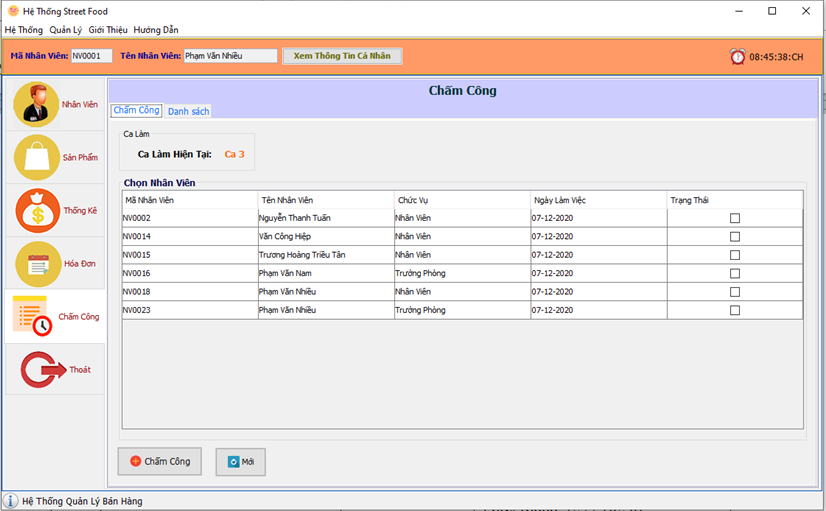Click the Xem Thông Tin Cá Nhân button

342,56
